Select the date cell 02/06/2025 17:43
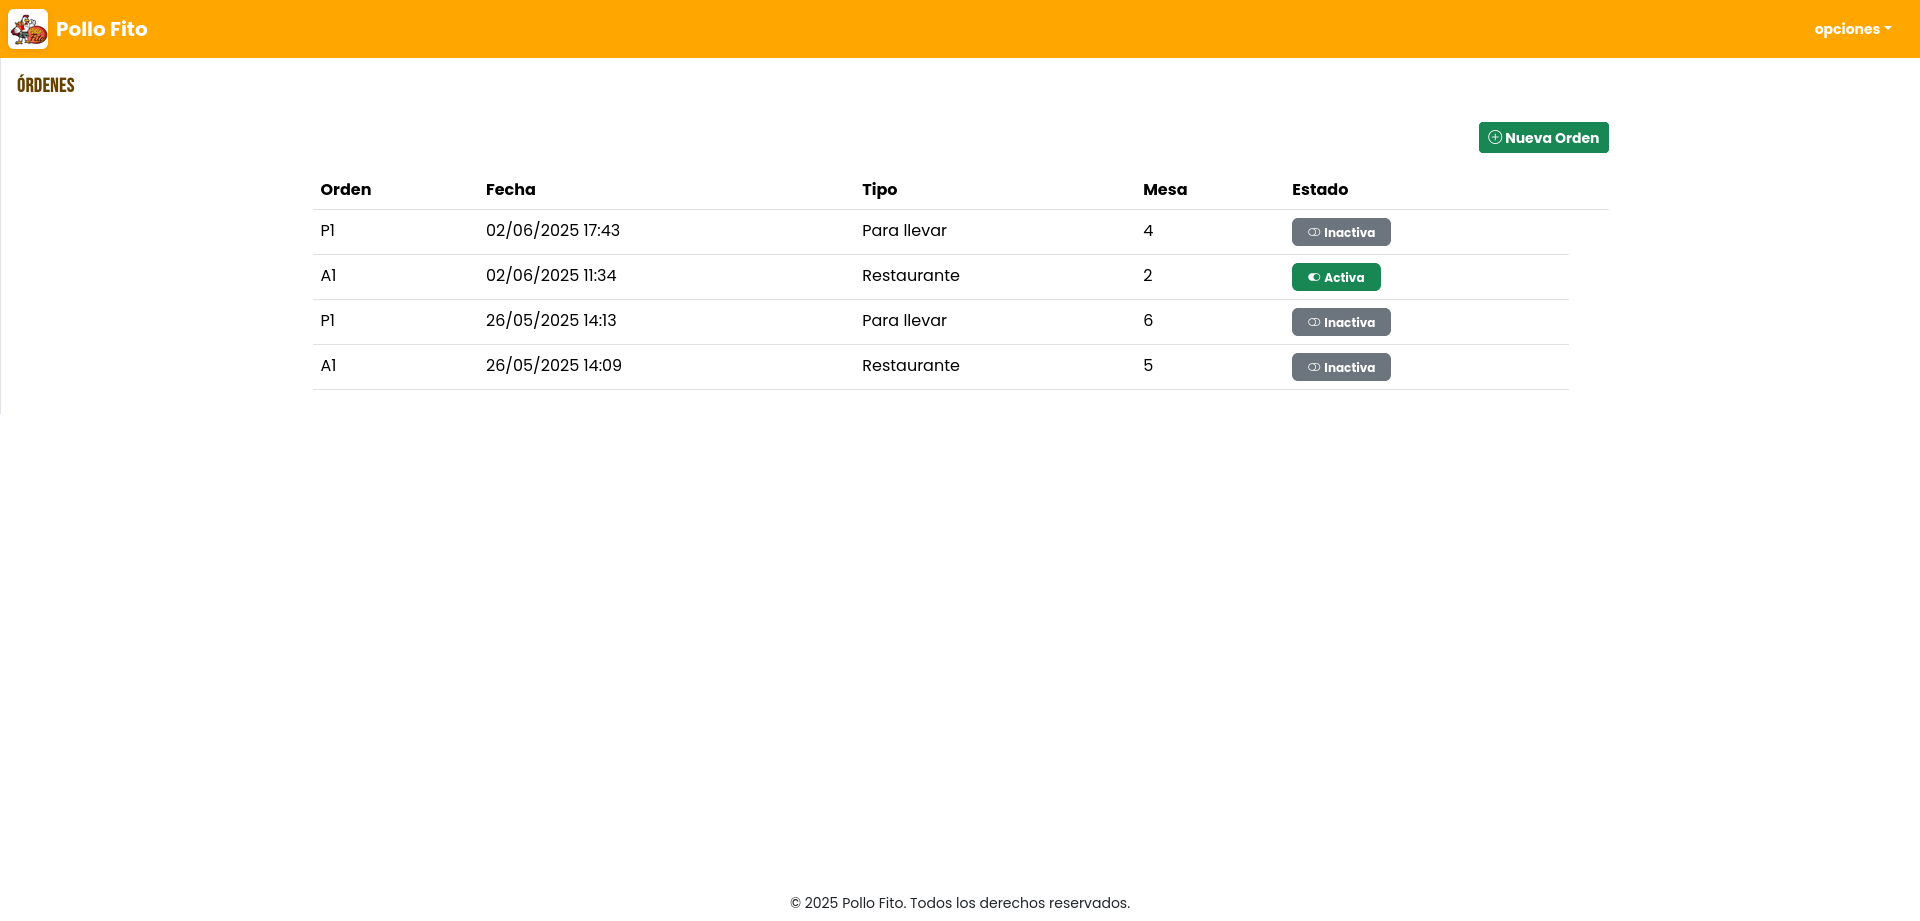This screenshot has height=921, width=1920. coord(552,231)
